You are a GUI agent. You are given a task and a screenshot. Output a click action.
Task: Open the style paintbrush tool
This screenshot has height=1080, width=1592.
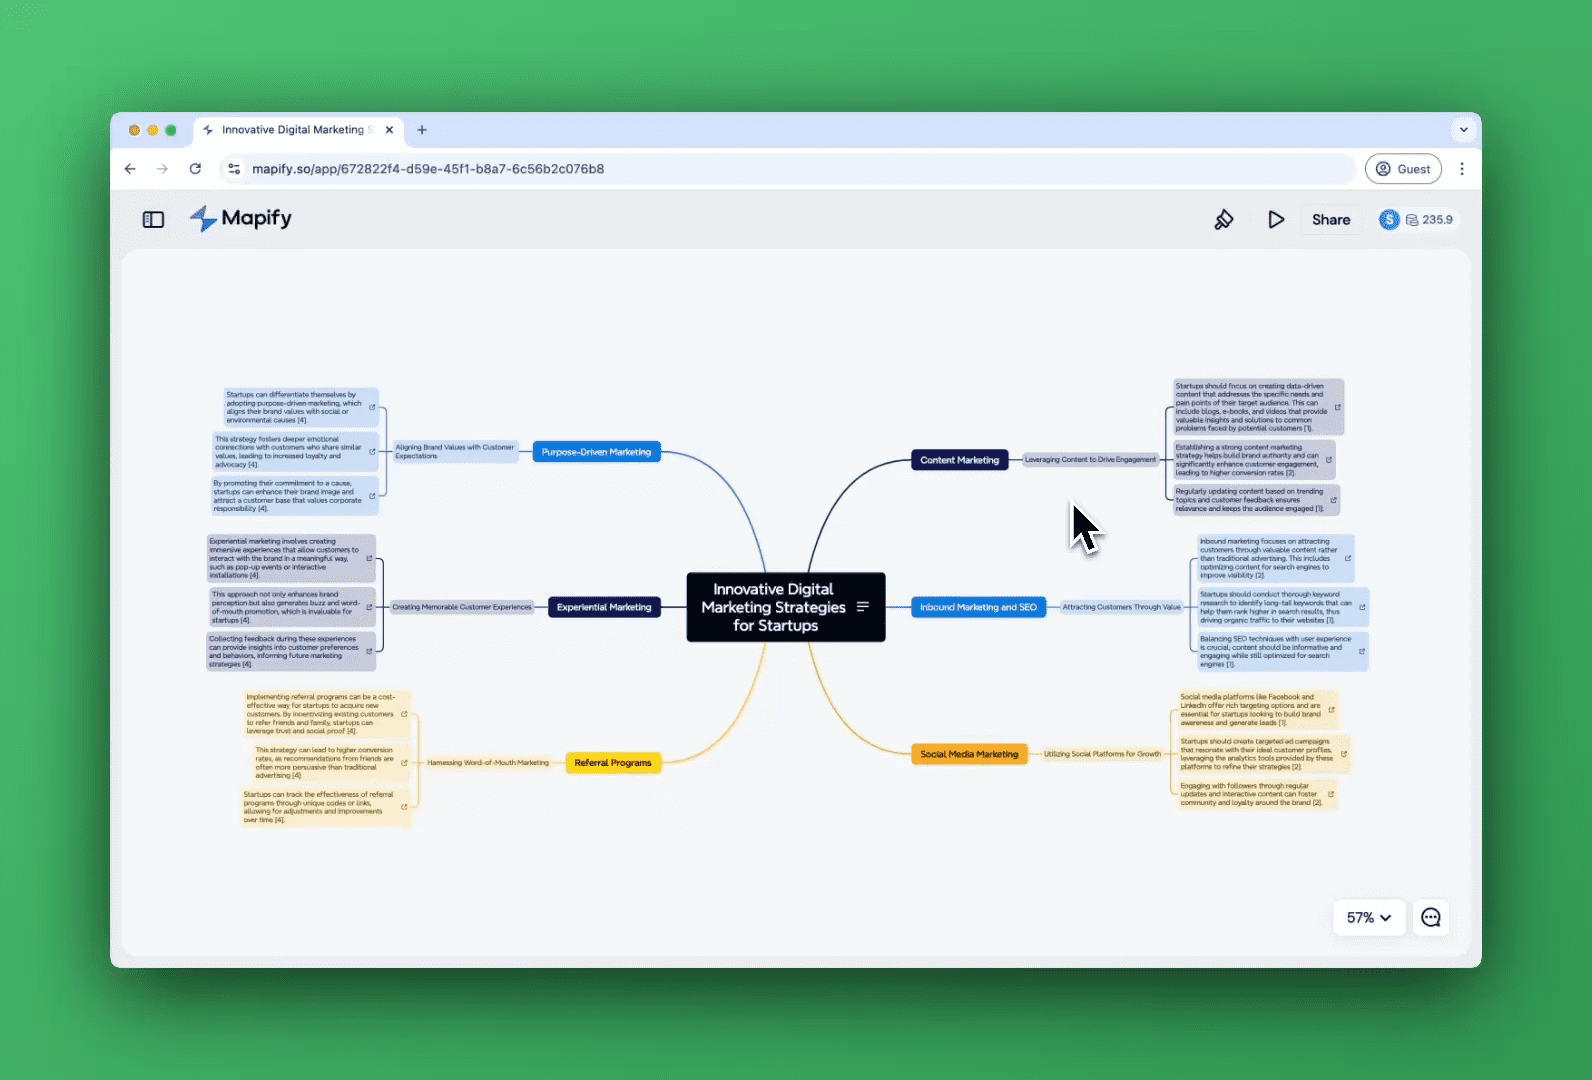coord(1223,220)
